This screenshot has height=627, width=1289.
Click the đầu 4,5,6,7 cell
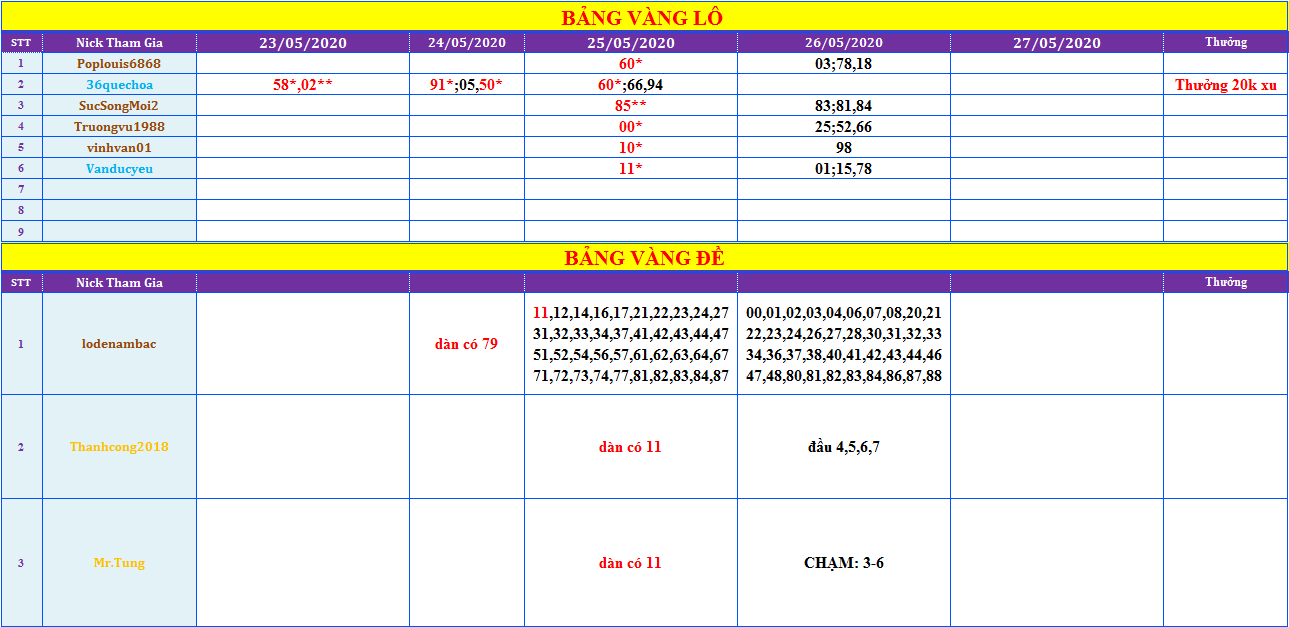(x=844, y=446)
